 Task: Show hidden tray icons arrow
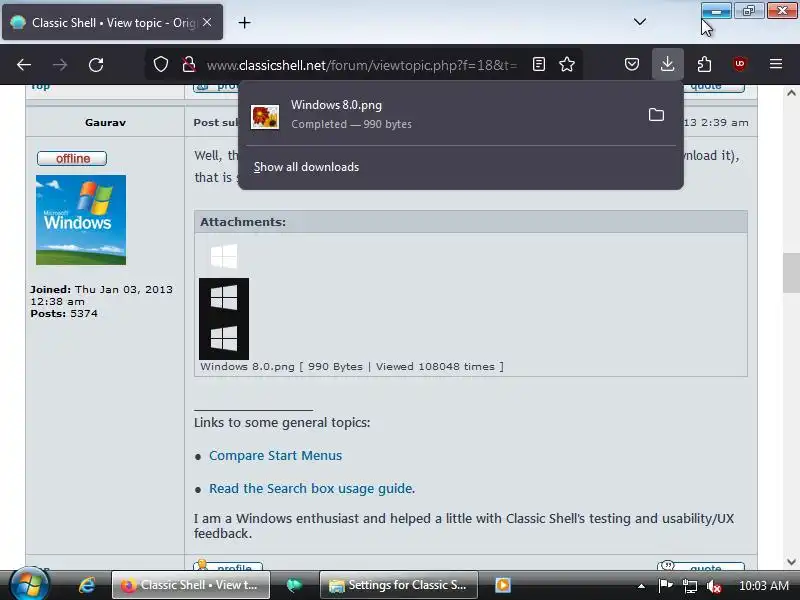point(641,586)
